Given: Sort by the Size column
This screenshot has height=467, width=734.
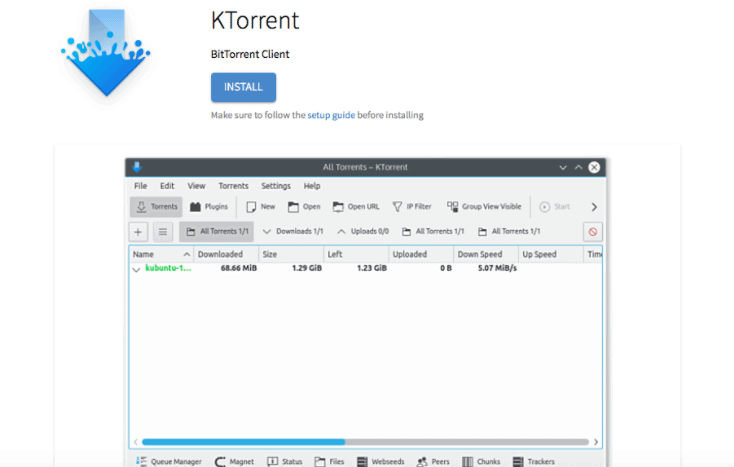Looking at the screenshot, I should coord(291,254).
